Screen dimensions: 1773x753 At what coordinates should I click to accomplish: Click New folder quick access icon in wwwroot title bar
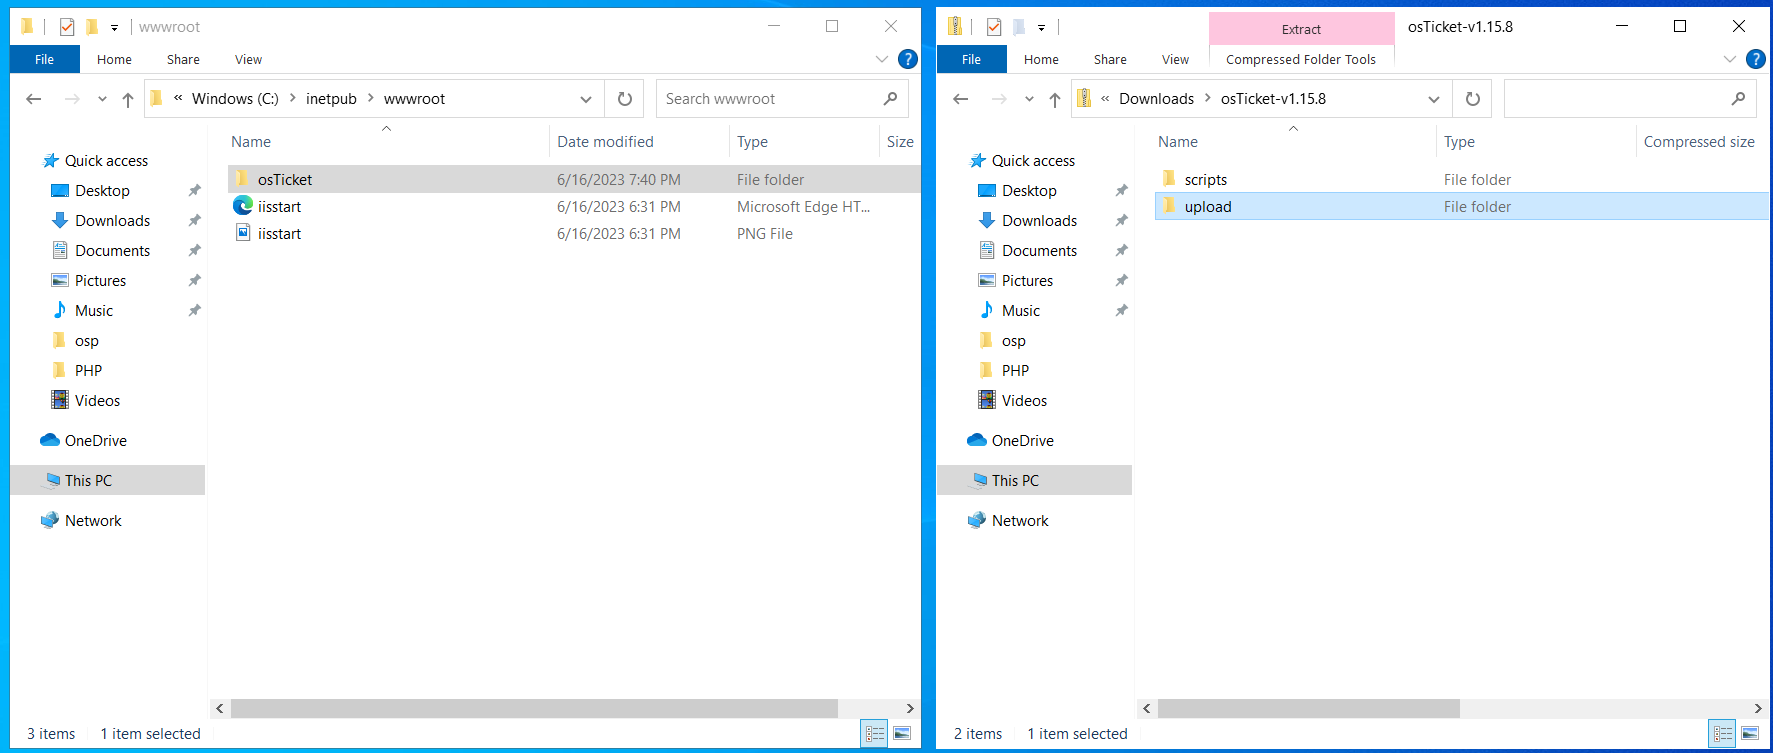click(91, 27)
